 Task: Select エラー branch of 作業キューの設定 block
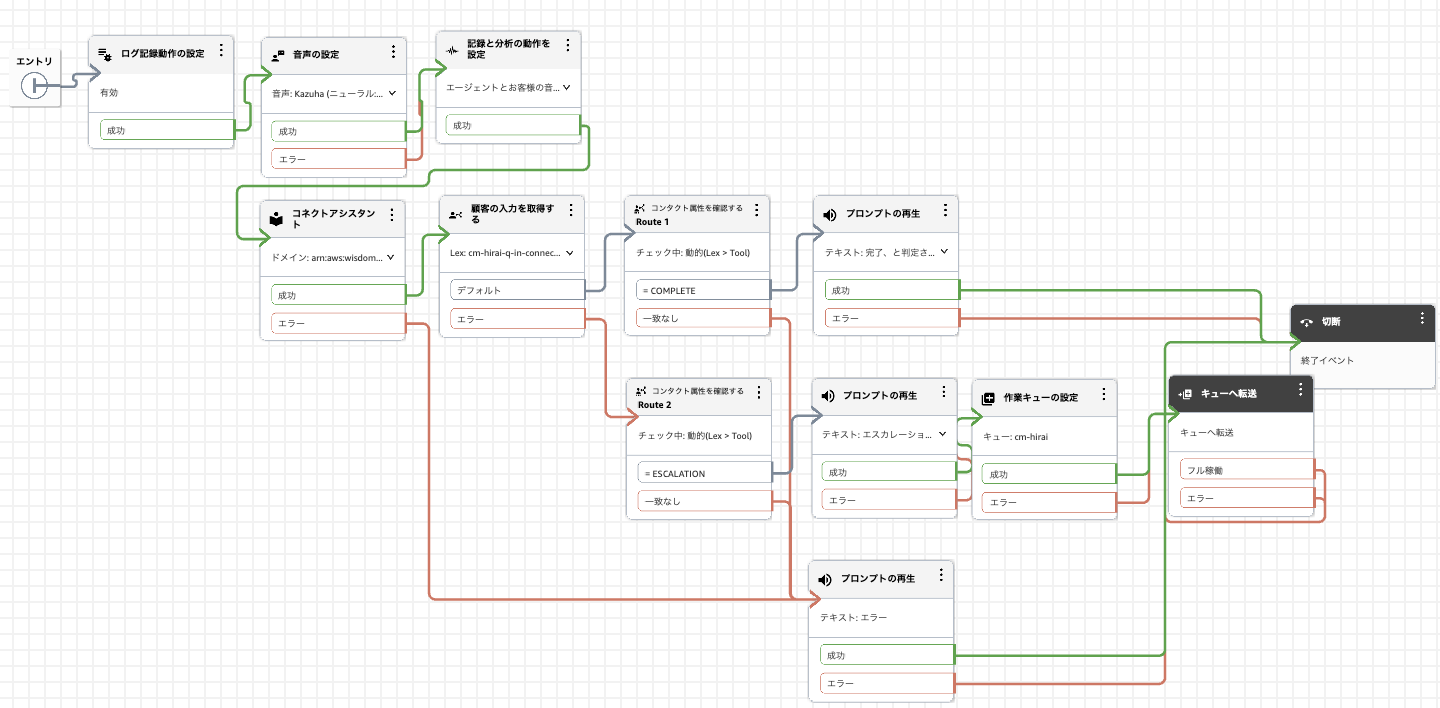pyautogui.click(x=1048, y=503)
